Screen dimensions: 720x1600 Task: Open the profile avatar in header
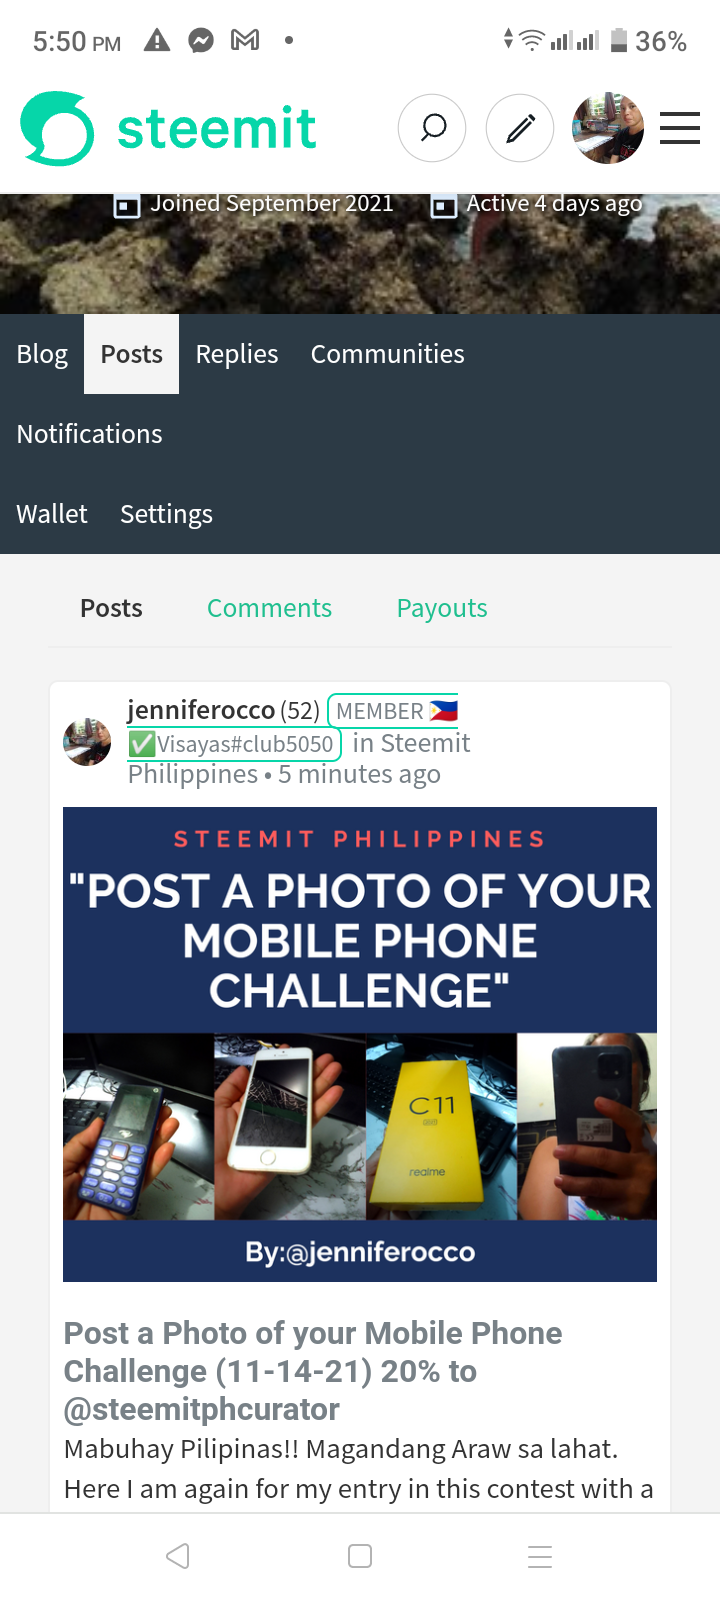[608, 128]
